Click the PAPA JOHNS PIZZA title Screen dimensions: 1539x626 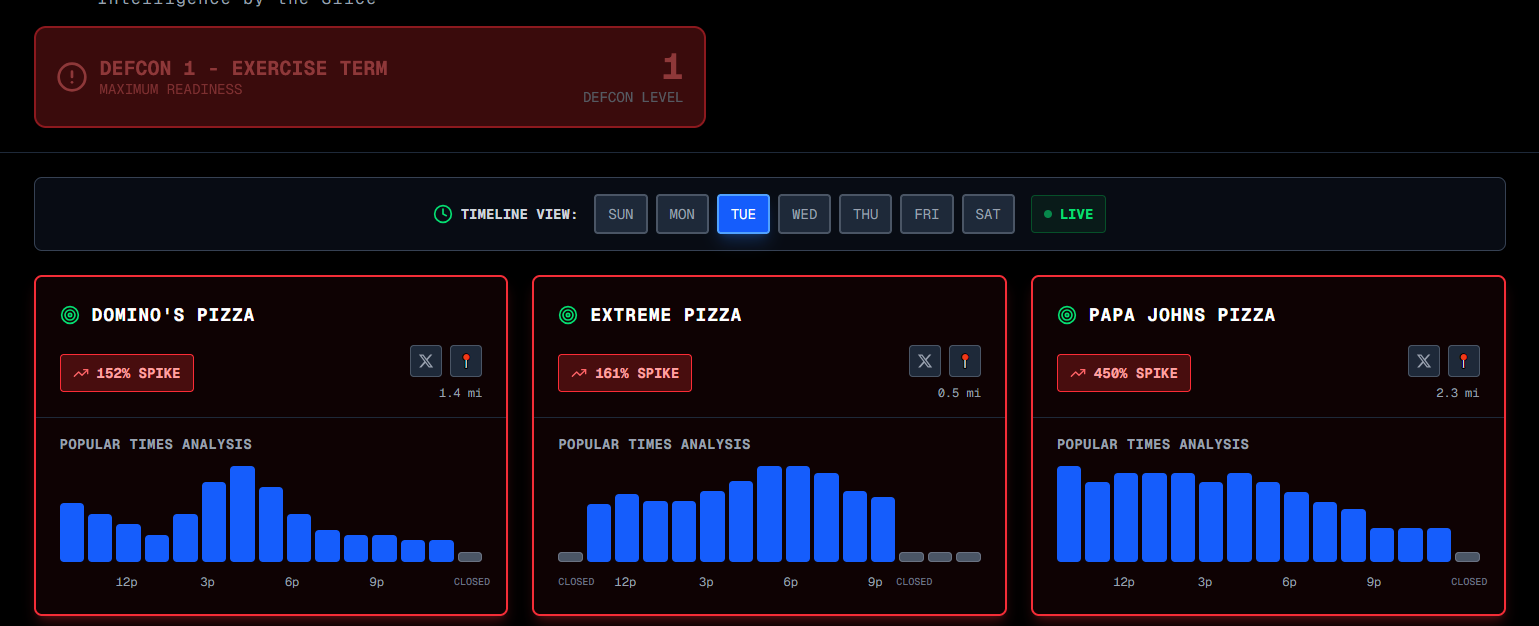tap(1182, 315)
